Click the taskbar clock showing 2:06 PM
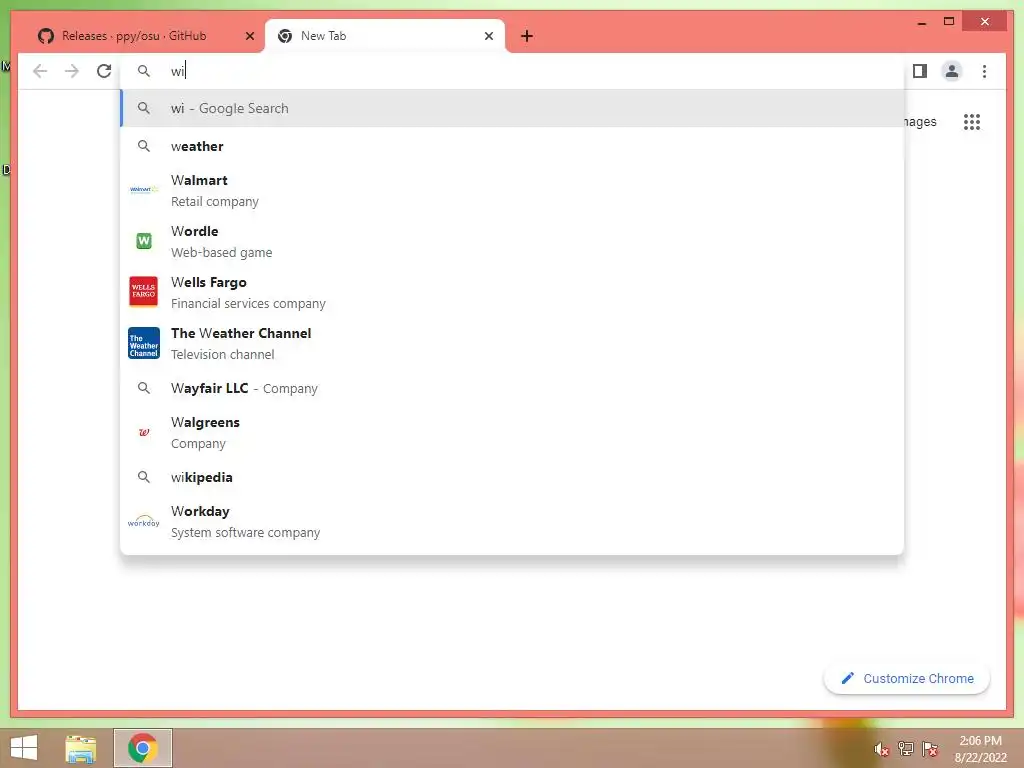Screen dimensions: 1024x768 (980, 748)
